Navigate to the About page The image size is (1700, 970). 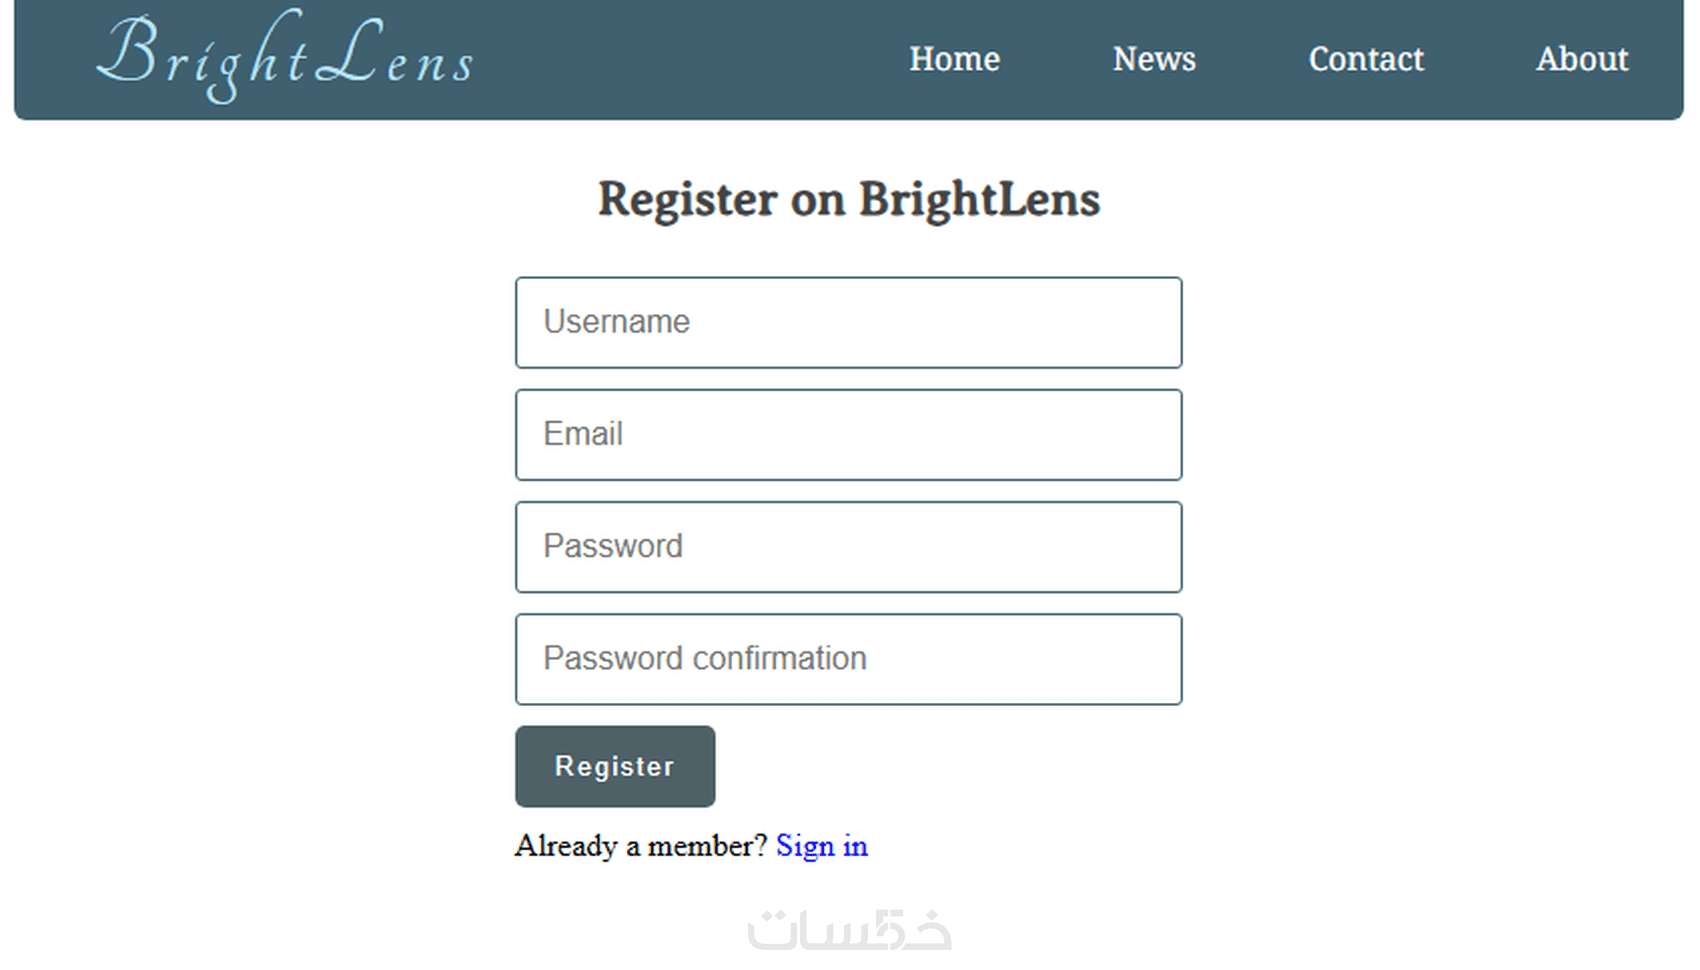(x=1582, y=59)
